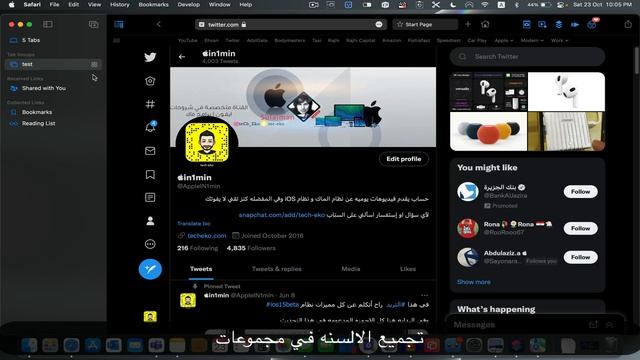640x360 pixels.
Task: Open the History menu
Action: coord(120,4)
